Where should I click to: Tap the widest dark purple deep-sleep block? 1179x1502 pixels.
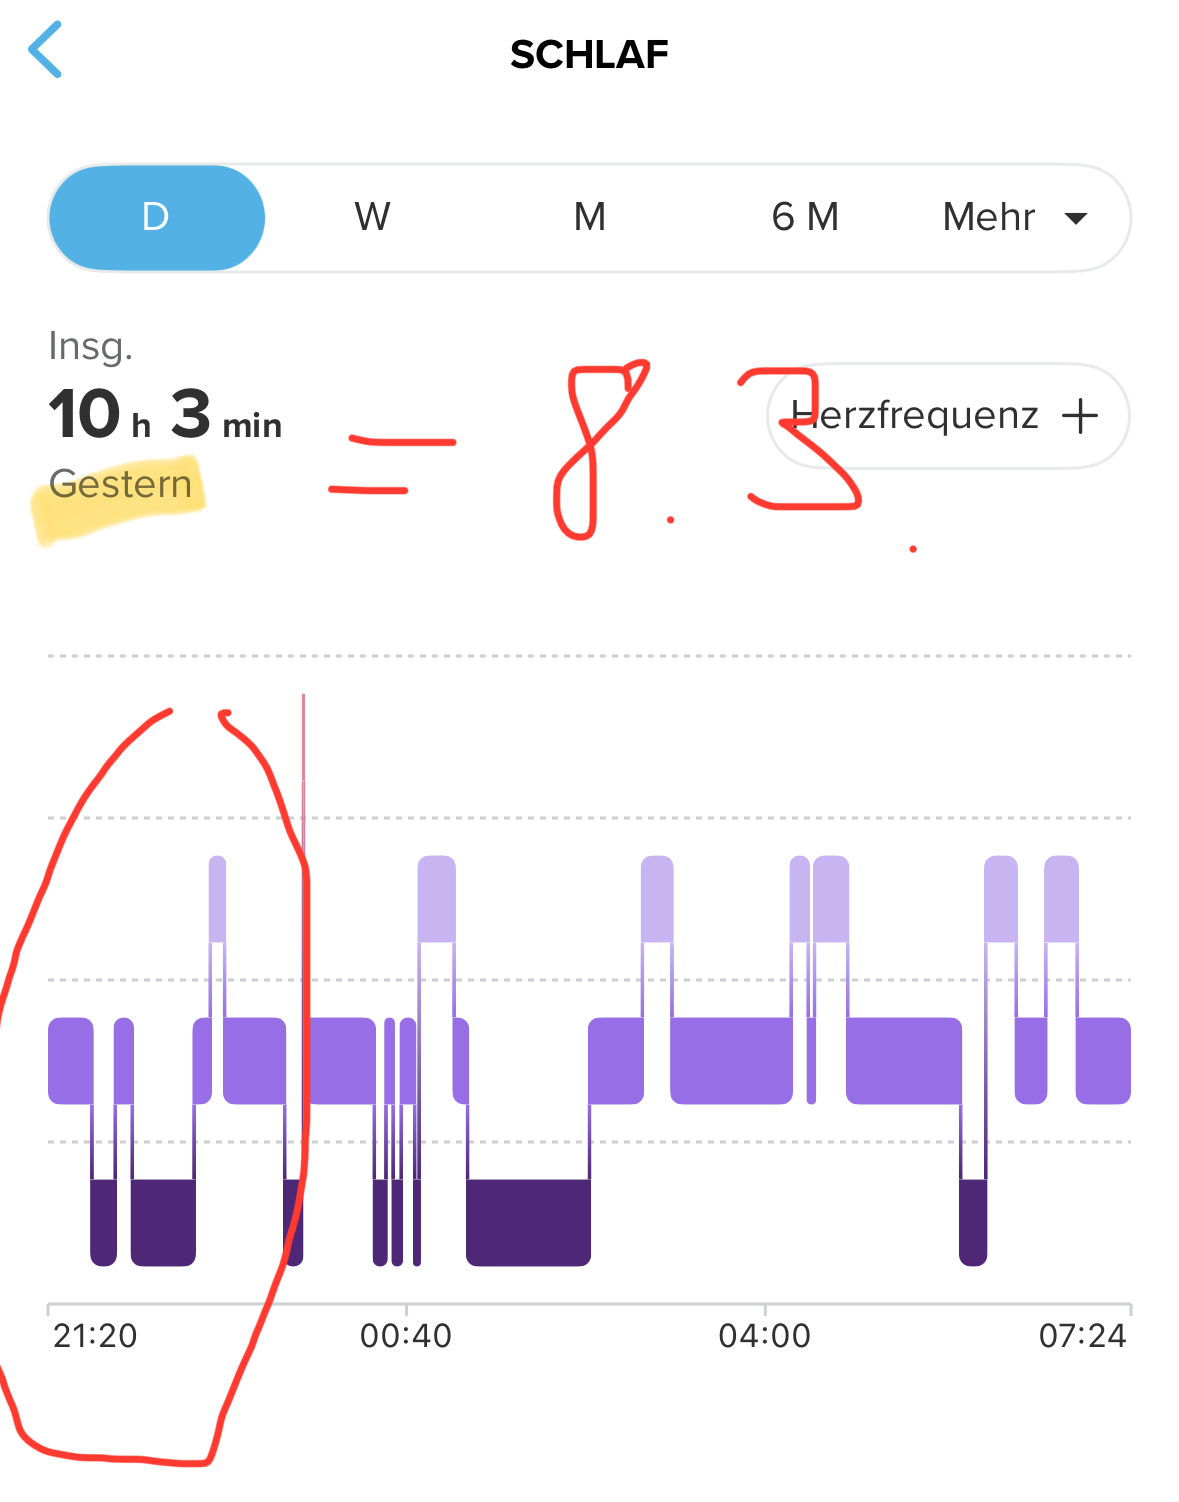[x=528, y=1222]
